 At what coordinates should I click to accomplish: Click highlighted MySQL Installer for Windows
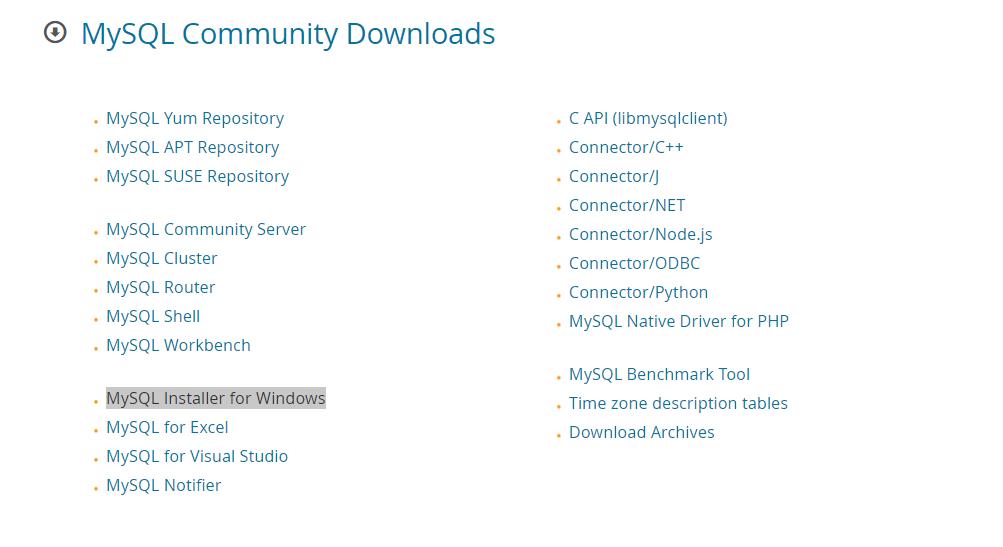pyautogui.click(x=216, y=398)
